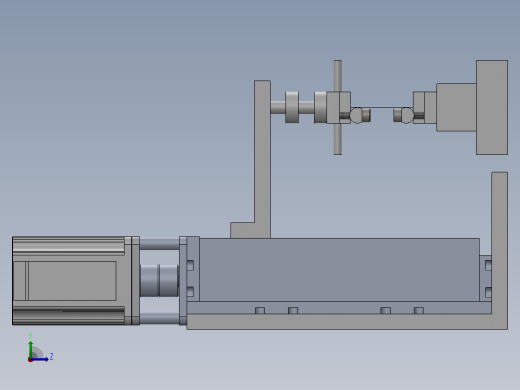
Task: Click the blue Z axis arrow of the triad
Action: [x=41, y=359]
